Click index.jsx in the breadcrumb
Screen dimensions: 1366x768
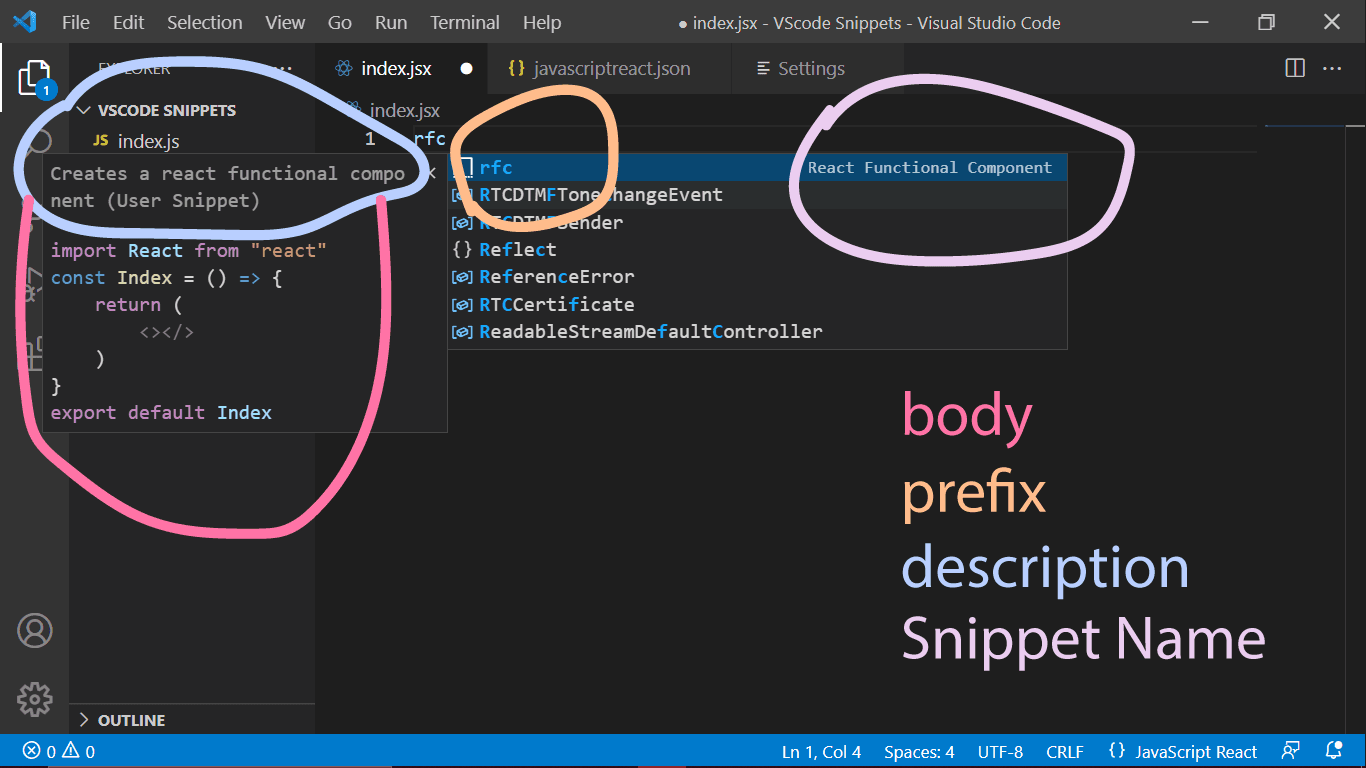tap(404, 110)
